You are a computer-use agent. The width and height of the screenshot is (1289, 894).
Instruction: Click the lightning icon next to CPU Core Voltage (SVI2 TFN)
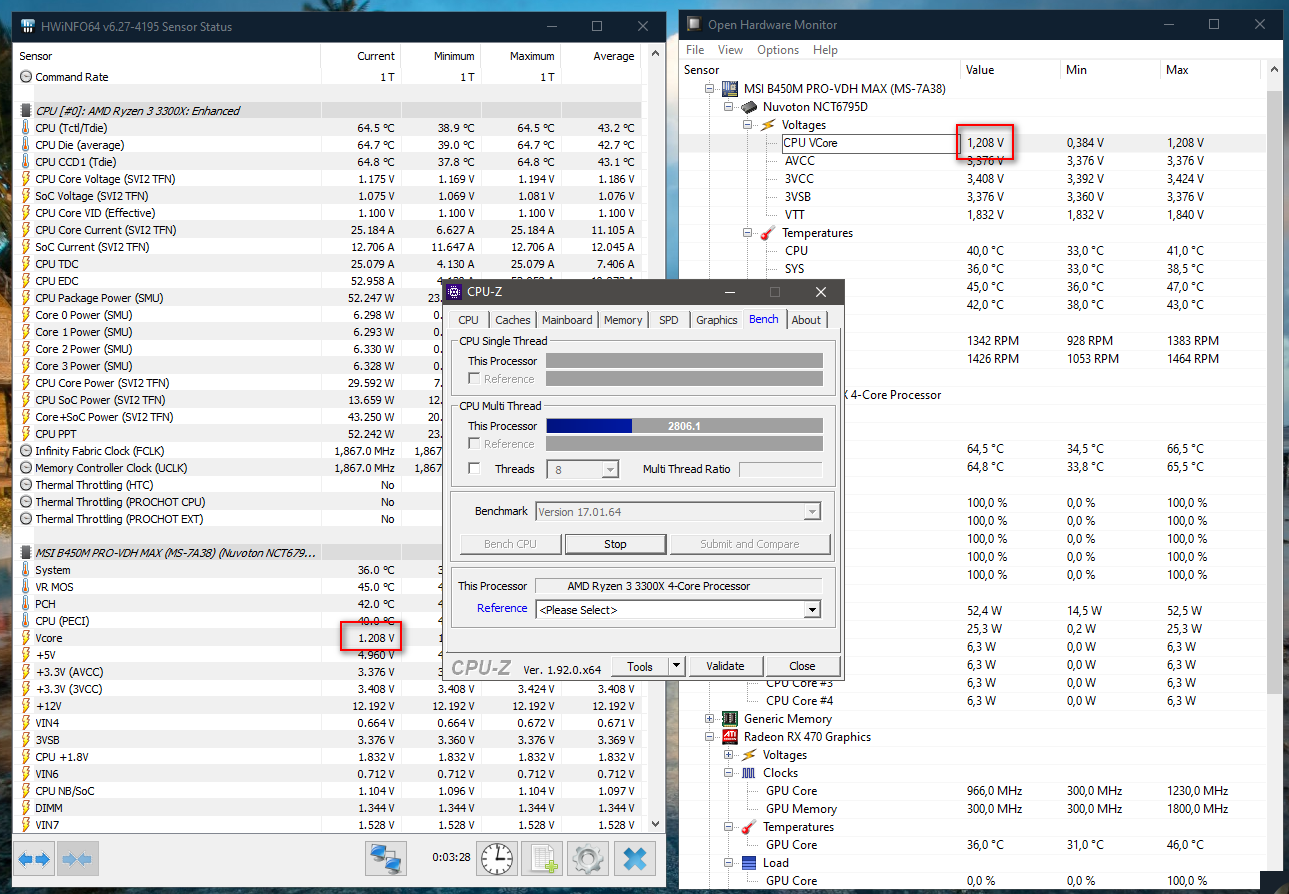click(26, 179)
